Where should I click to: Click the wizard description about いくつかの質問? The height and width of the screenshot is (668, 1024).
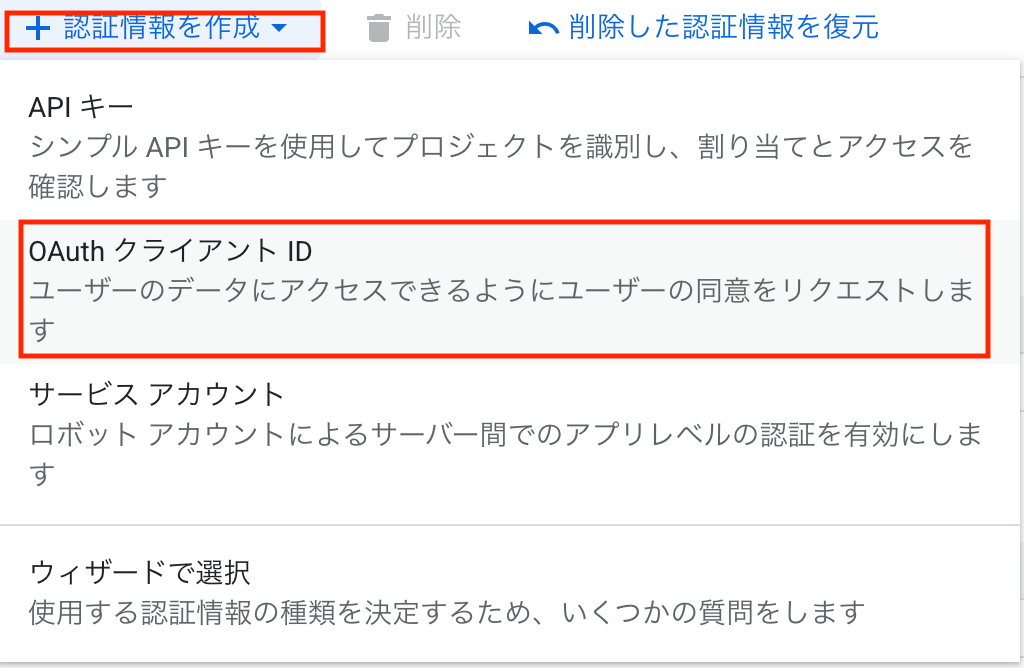(447, 612)
